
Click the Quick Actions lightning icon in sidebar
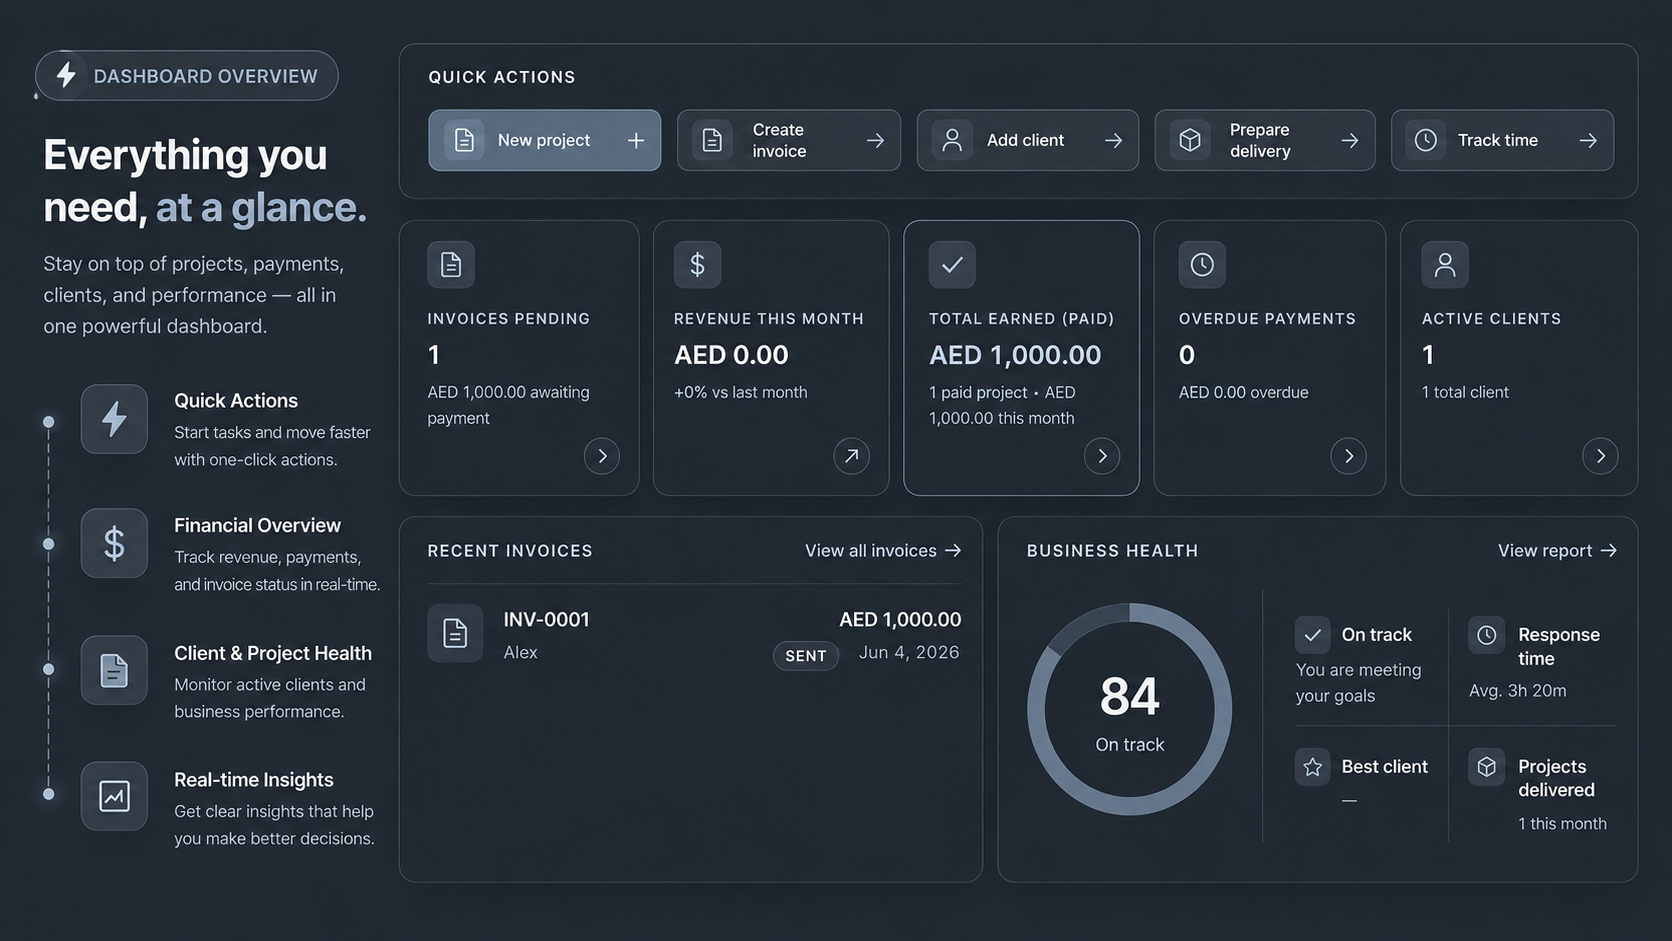(114, 419)
